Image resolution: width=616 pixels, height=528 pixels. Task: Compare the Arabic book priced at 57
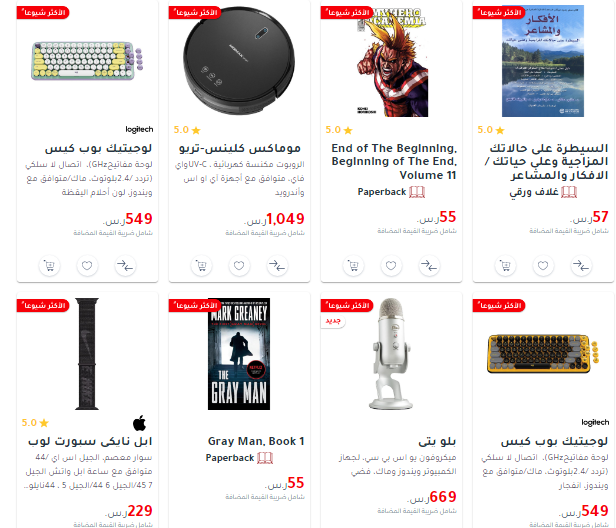pos(581,266)
